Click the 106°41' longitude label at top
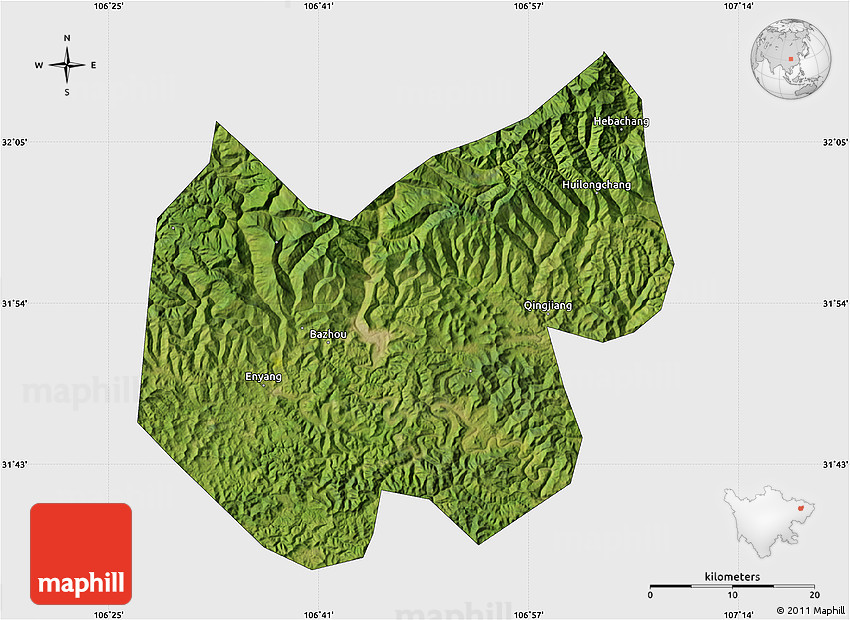The image size is (850, 620). click(x=318, y=6)
